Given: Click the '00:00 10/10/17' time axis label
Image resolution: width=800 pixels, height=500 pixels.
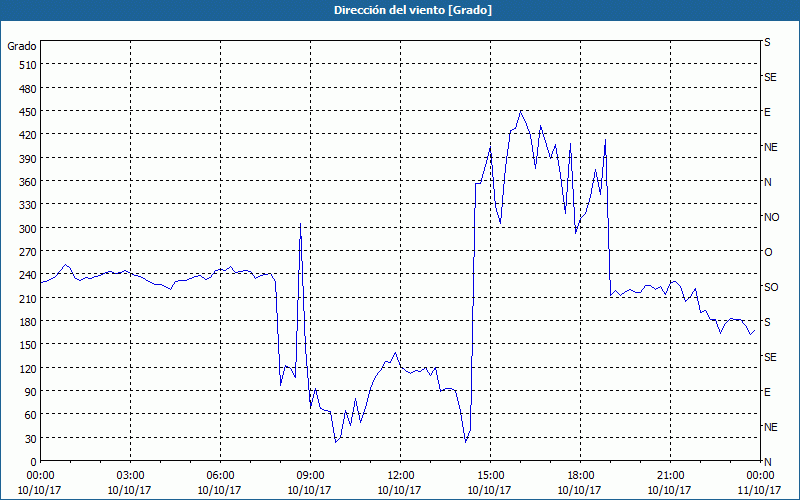Looking at the screenshot, I should click(x=40, y=483).
